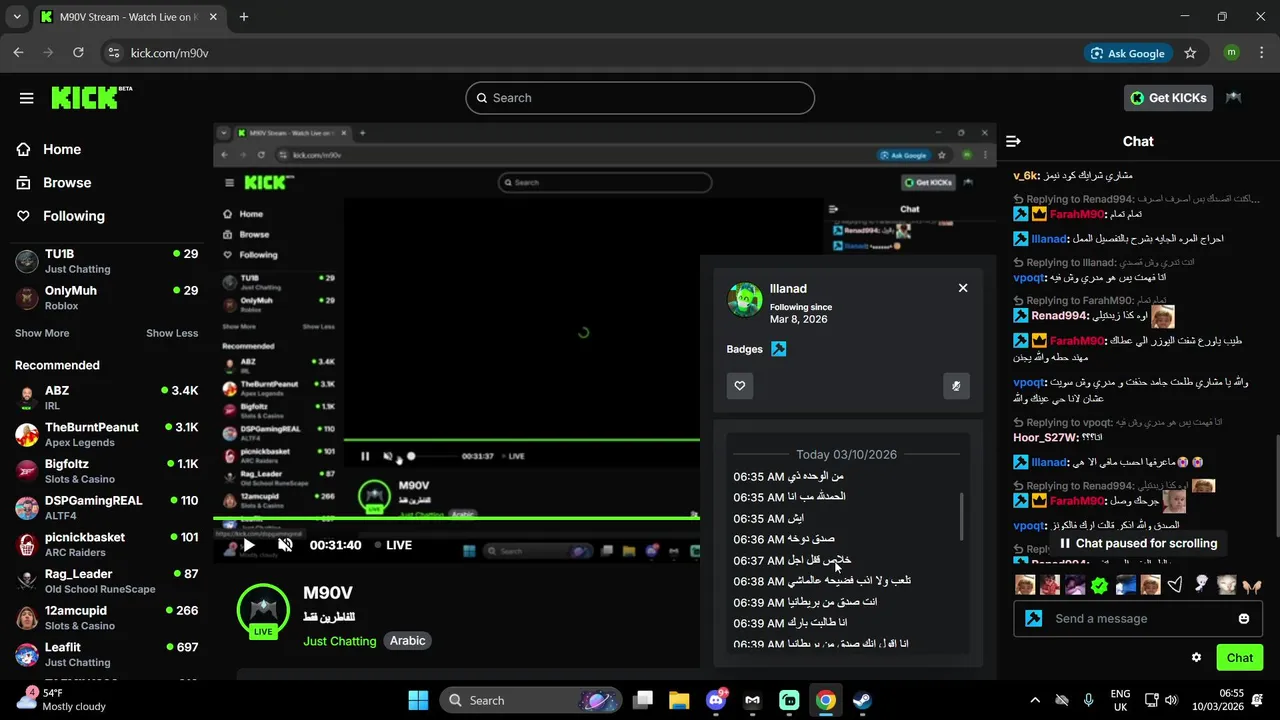This screenshot has height=720, width=1280.
Task: Focus the Kick search field
Action: pos(640,98)
